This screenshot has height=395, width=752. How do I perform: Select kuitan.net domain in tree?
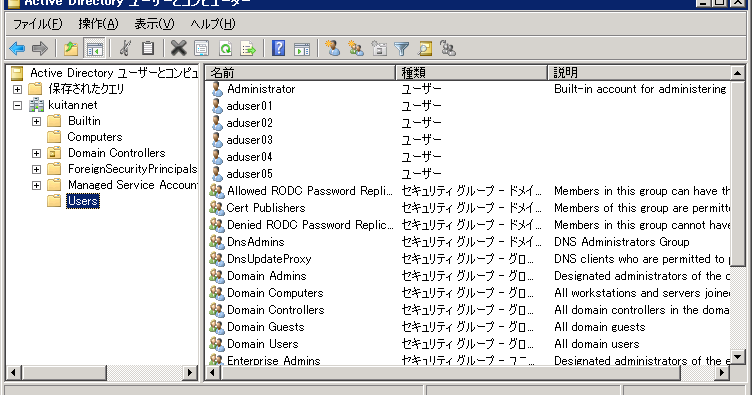tap(73, 105)
